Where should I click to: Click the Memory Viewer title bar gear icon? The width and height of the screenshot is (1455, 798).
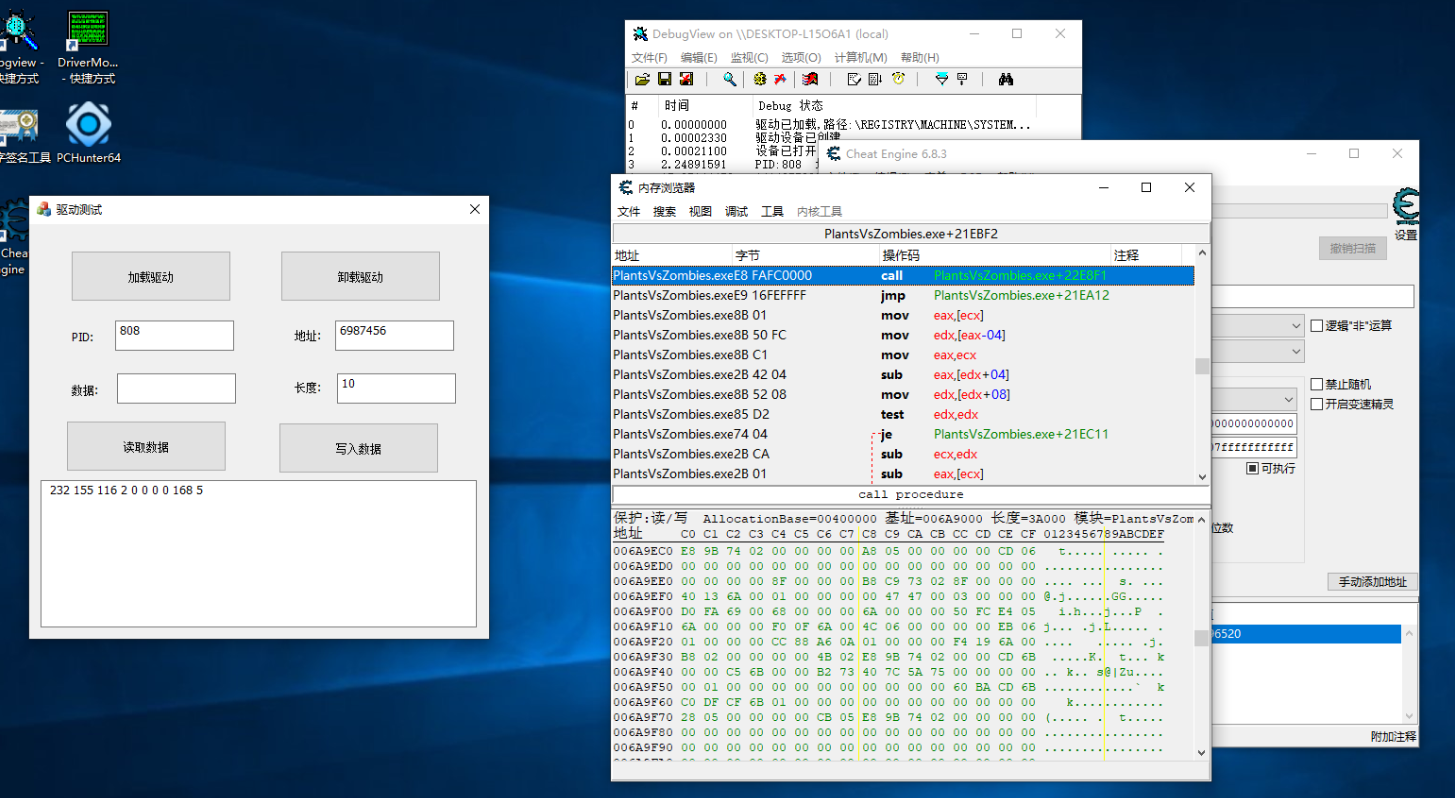point(626,187)
